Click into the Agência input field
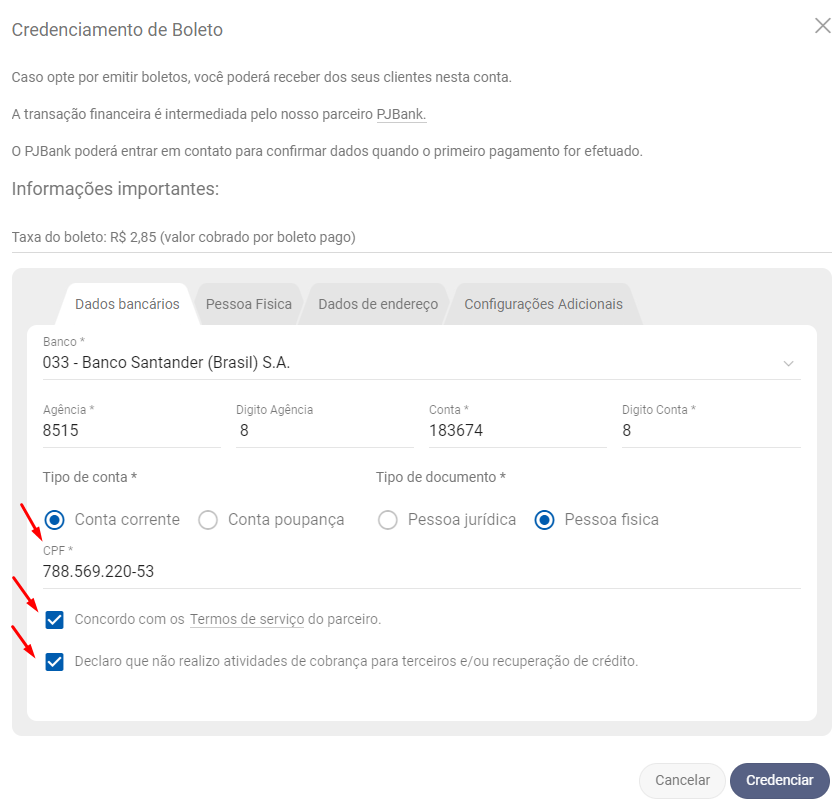 130,431
